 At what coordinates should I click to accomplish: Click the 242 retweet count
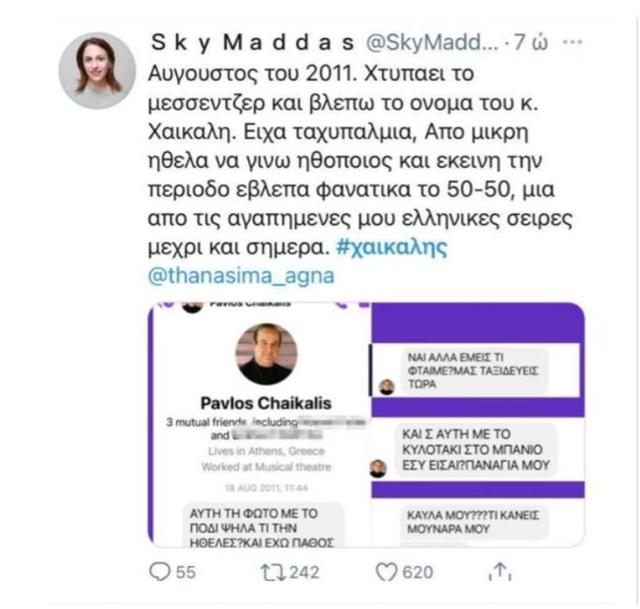tap(304, 572)
